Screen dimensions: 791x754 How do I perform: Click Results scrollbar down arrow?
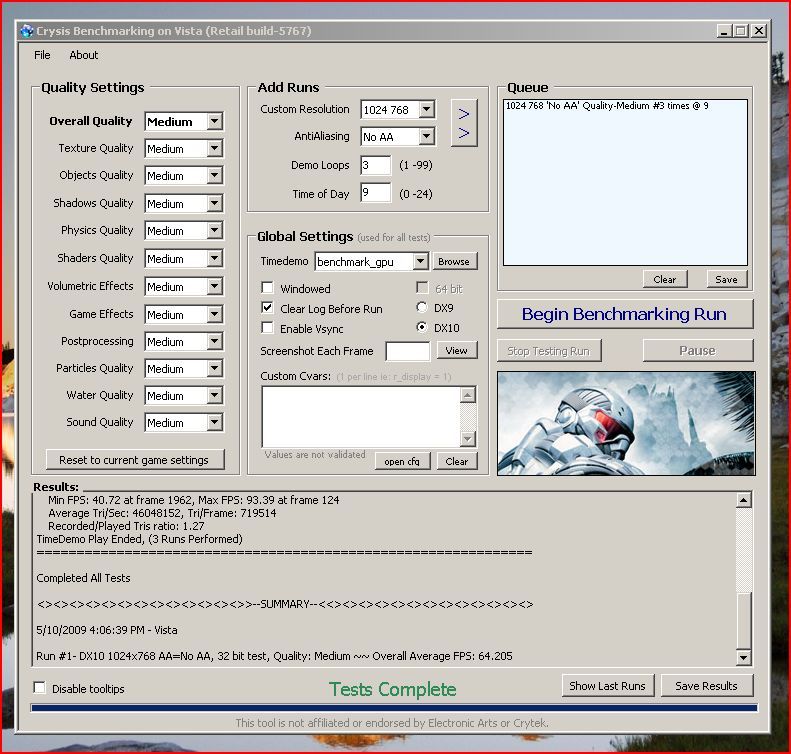pyautogui.click(x=744, y=657)
